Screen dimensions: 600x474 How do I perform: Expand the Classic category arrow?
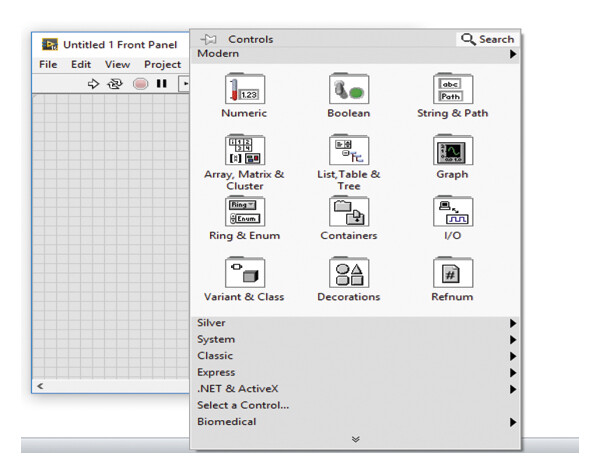[513, 356]
